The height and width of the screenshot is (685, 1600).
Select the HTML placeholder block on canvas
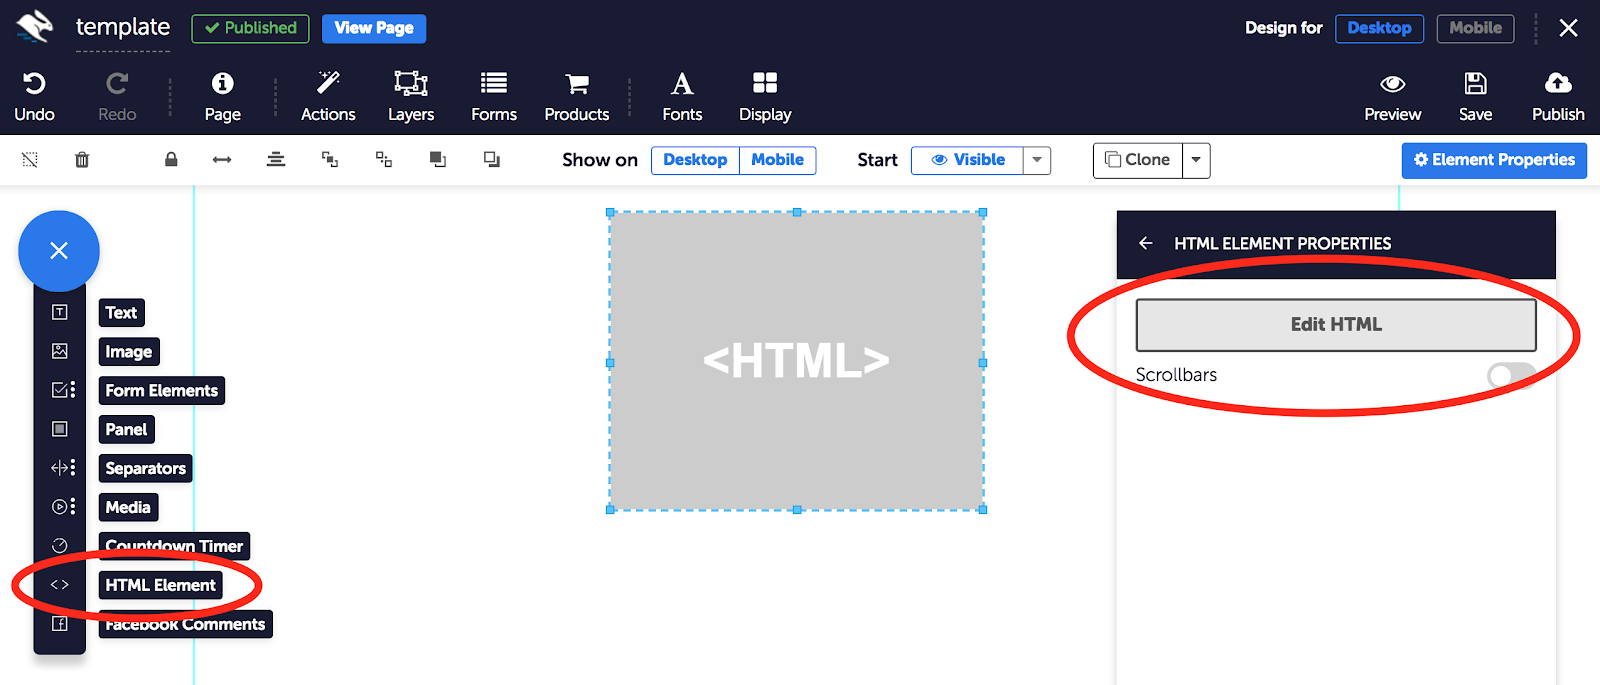point(797,361)
